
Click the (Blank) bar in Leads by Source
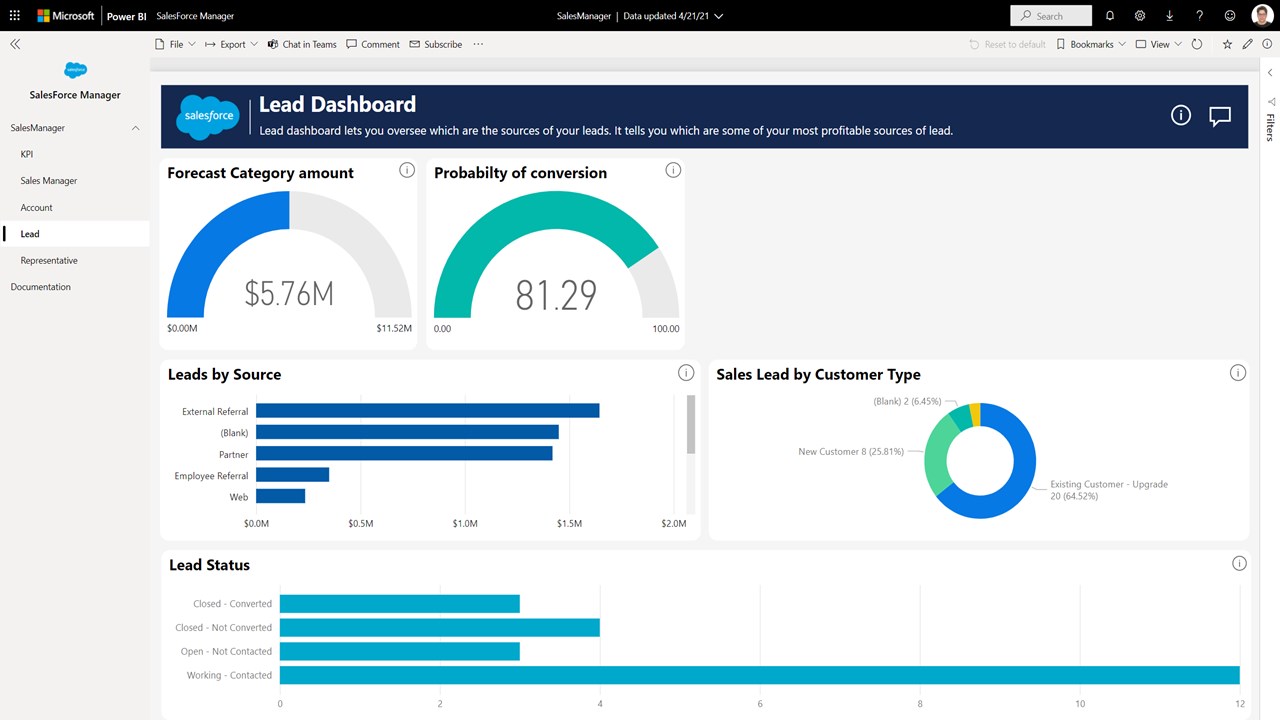tap(408, 432)
